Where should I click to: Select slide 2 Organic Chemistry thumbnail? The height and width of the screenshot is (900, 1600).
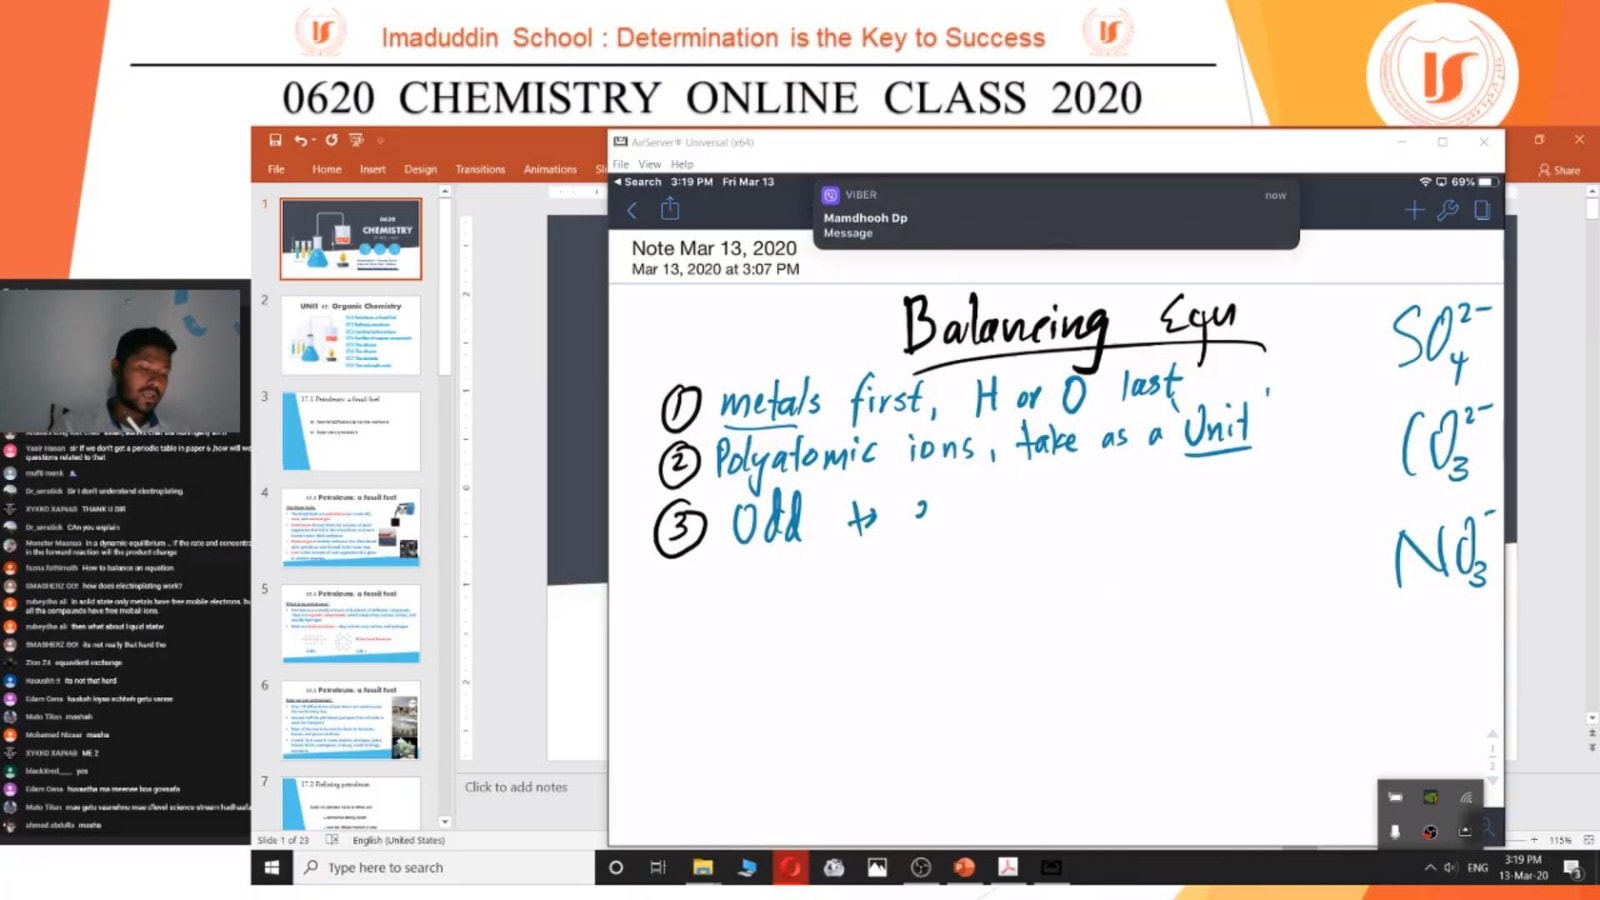(x=351, y=335)
